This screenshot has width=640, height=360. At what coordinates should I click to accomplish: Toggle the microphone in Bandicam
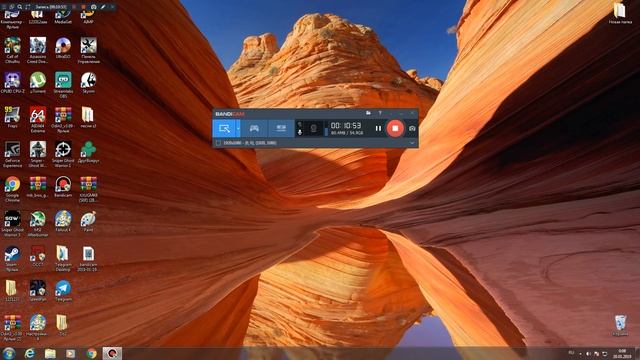click(300, 132)
